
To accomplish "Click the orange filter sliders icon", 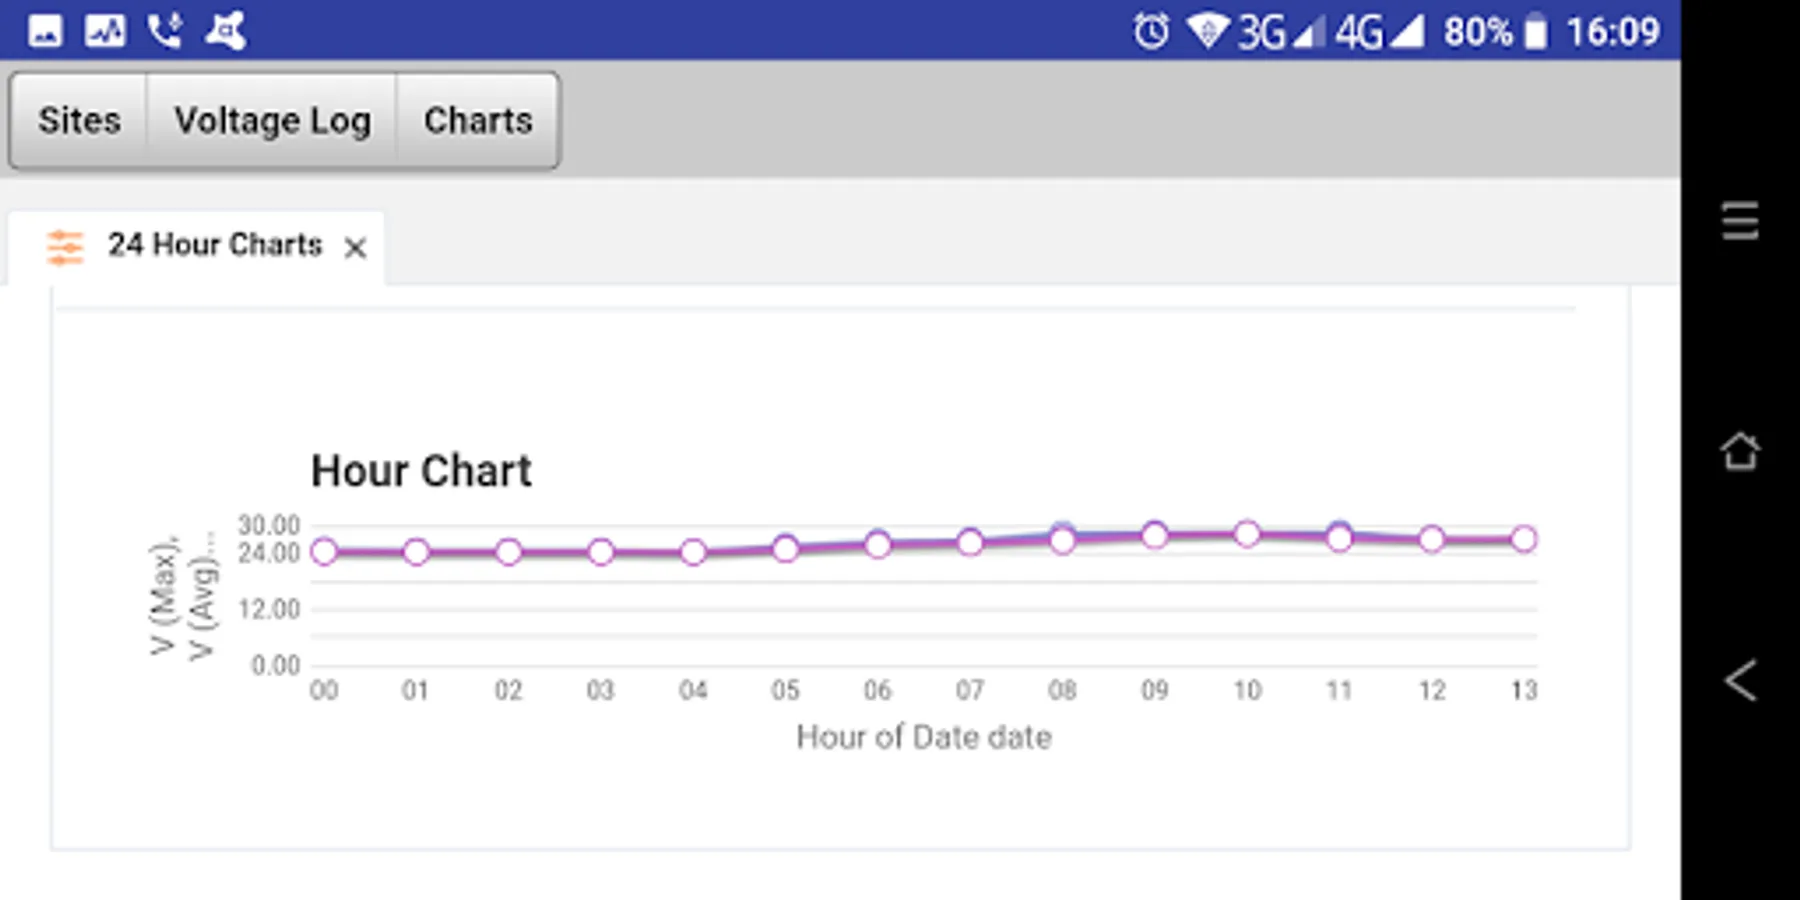I will pyautogui.click(x=65, y=246).
